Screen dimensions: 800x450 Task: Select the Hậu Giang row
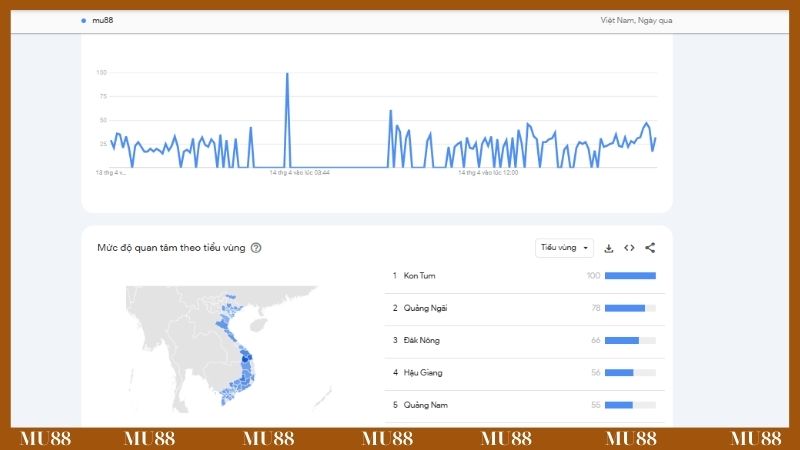[524, 373]
